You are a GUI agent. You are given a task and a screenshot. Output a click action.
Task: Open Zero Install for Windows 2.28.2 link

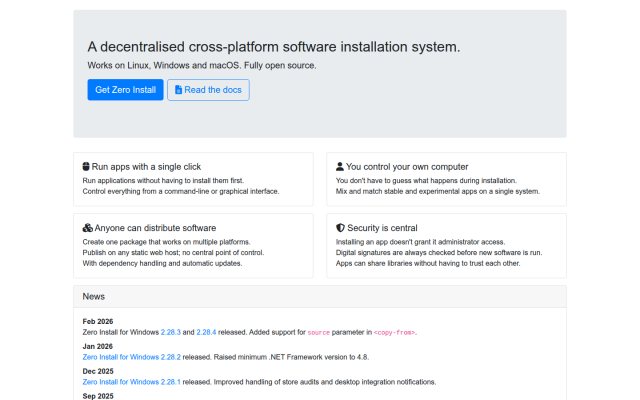(x=131, y=357)
